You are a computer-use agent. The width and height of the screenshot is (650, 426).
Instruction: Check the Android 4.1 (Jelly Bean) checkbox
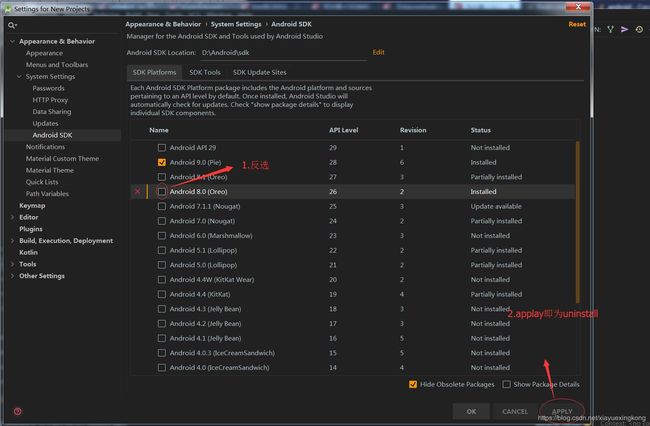pos(162,338)
